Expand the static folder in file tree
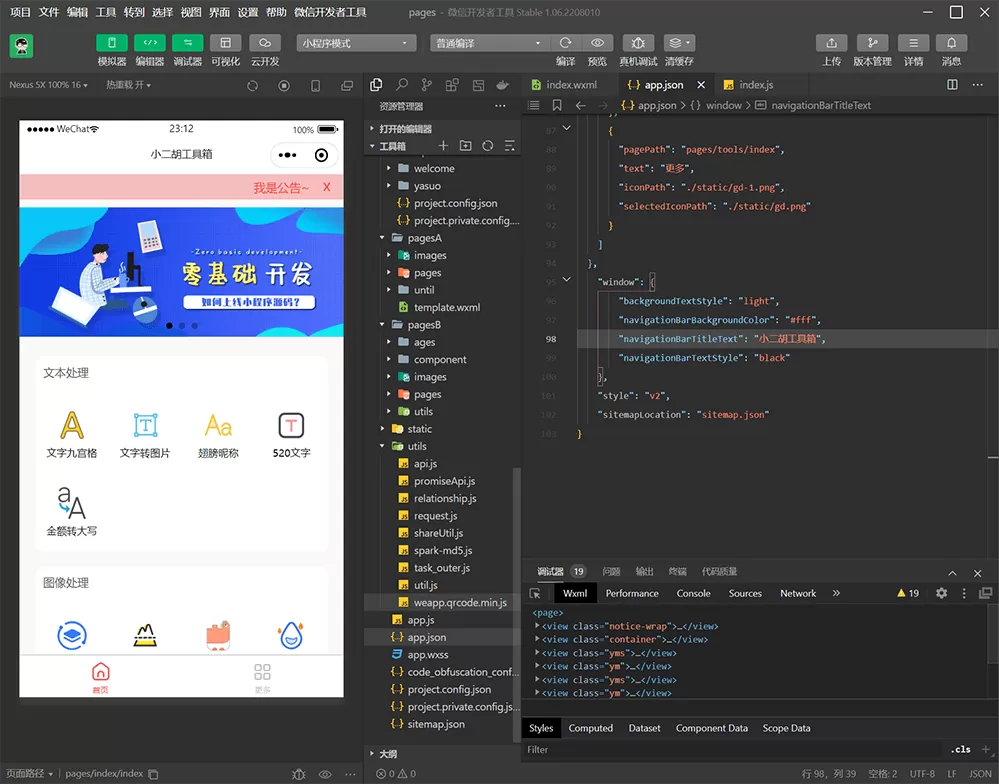 (x=419, y=429)
